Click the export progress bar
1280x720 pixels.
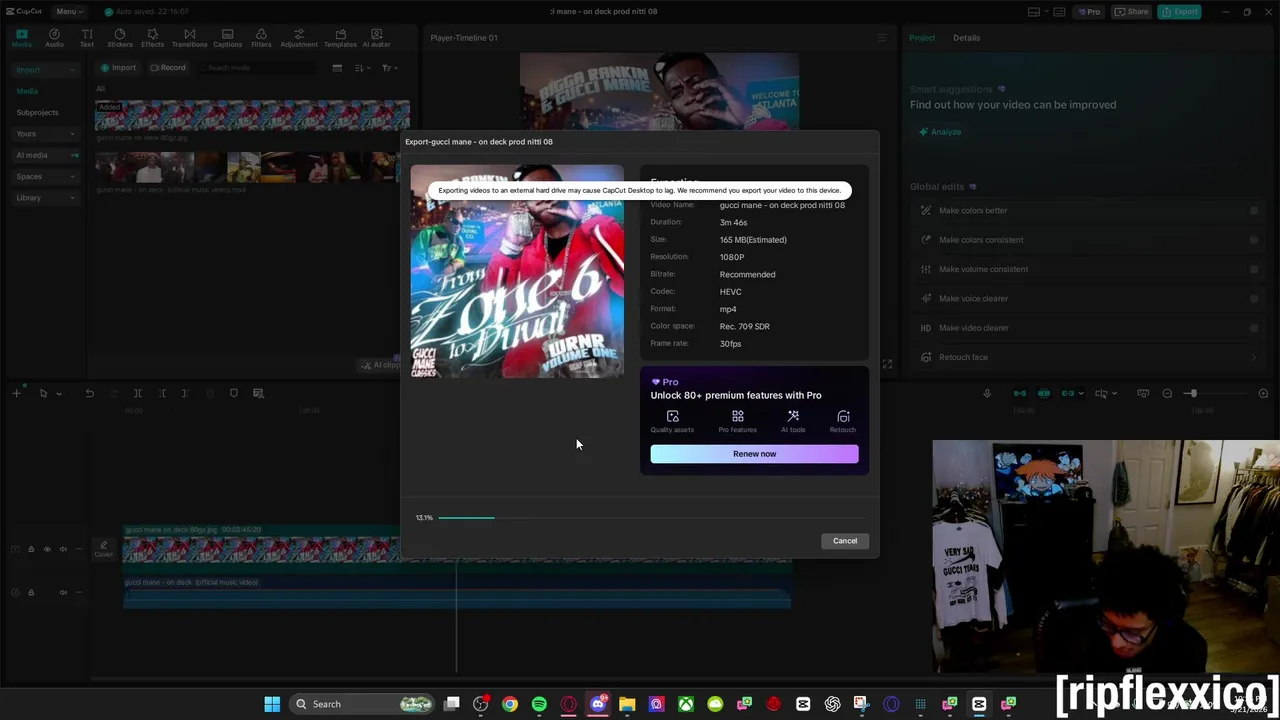coord(650,518)
